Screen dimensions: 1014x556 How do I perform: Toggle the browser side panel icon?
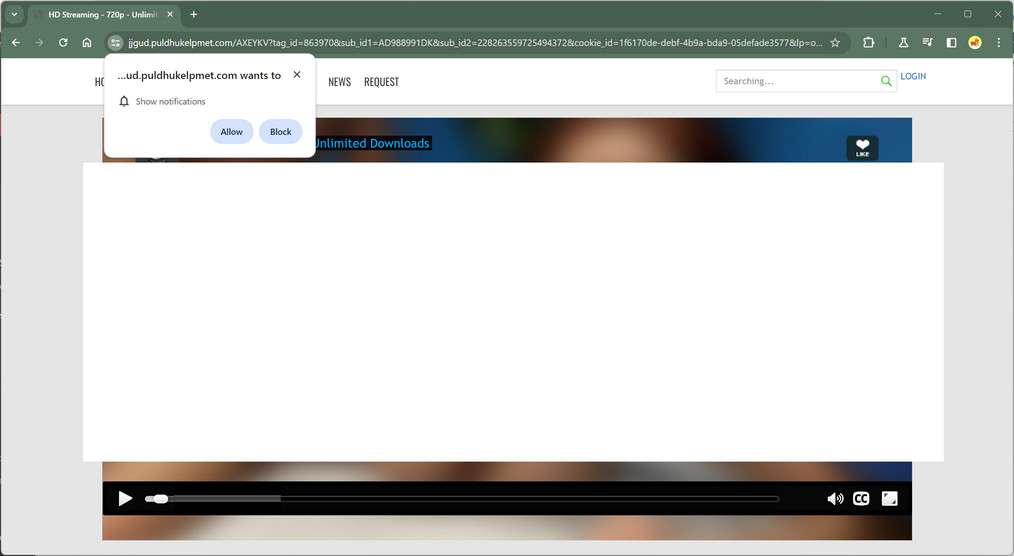(951, 43)
